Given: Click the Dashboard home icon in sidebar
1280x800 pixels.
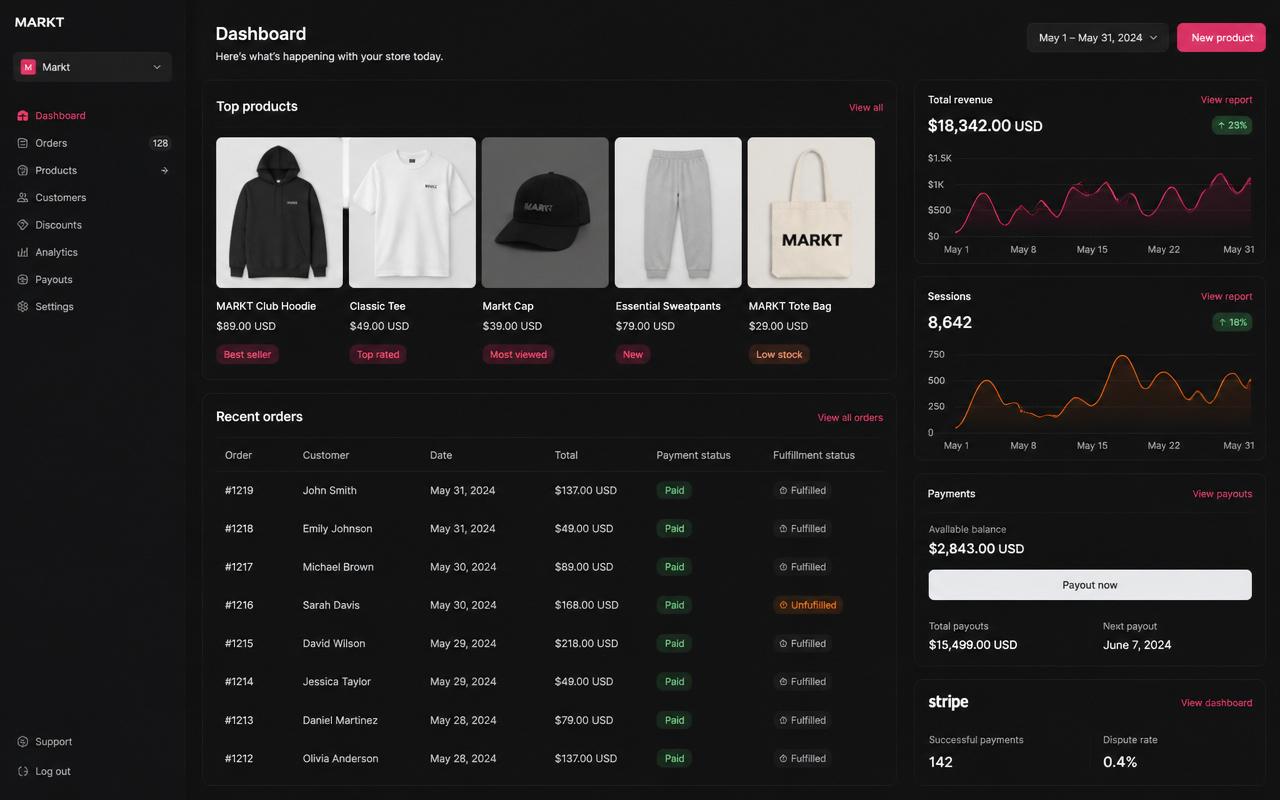Looking at the screenshot, I should [x=23, y=116].
